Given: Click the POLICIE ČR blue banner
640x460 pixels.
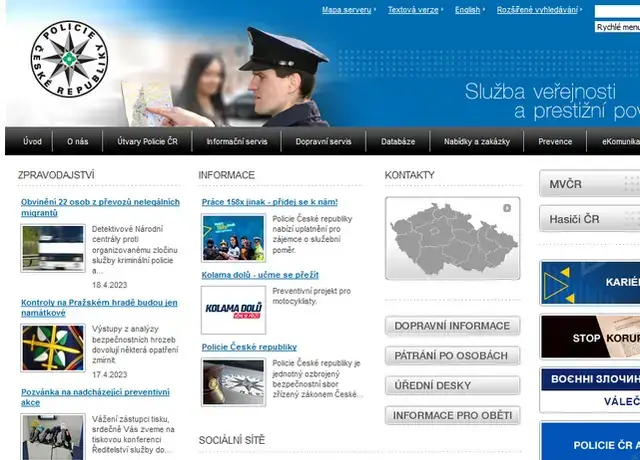Looking at the screenshot, I should (590, 441).
